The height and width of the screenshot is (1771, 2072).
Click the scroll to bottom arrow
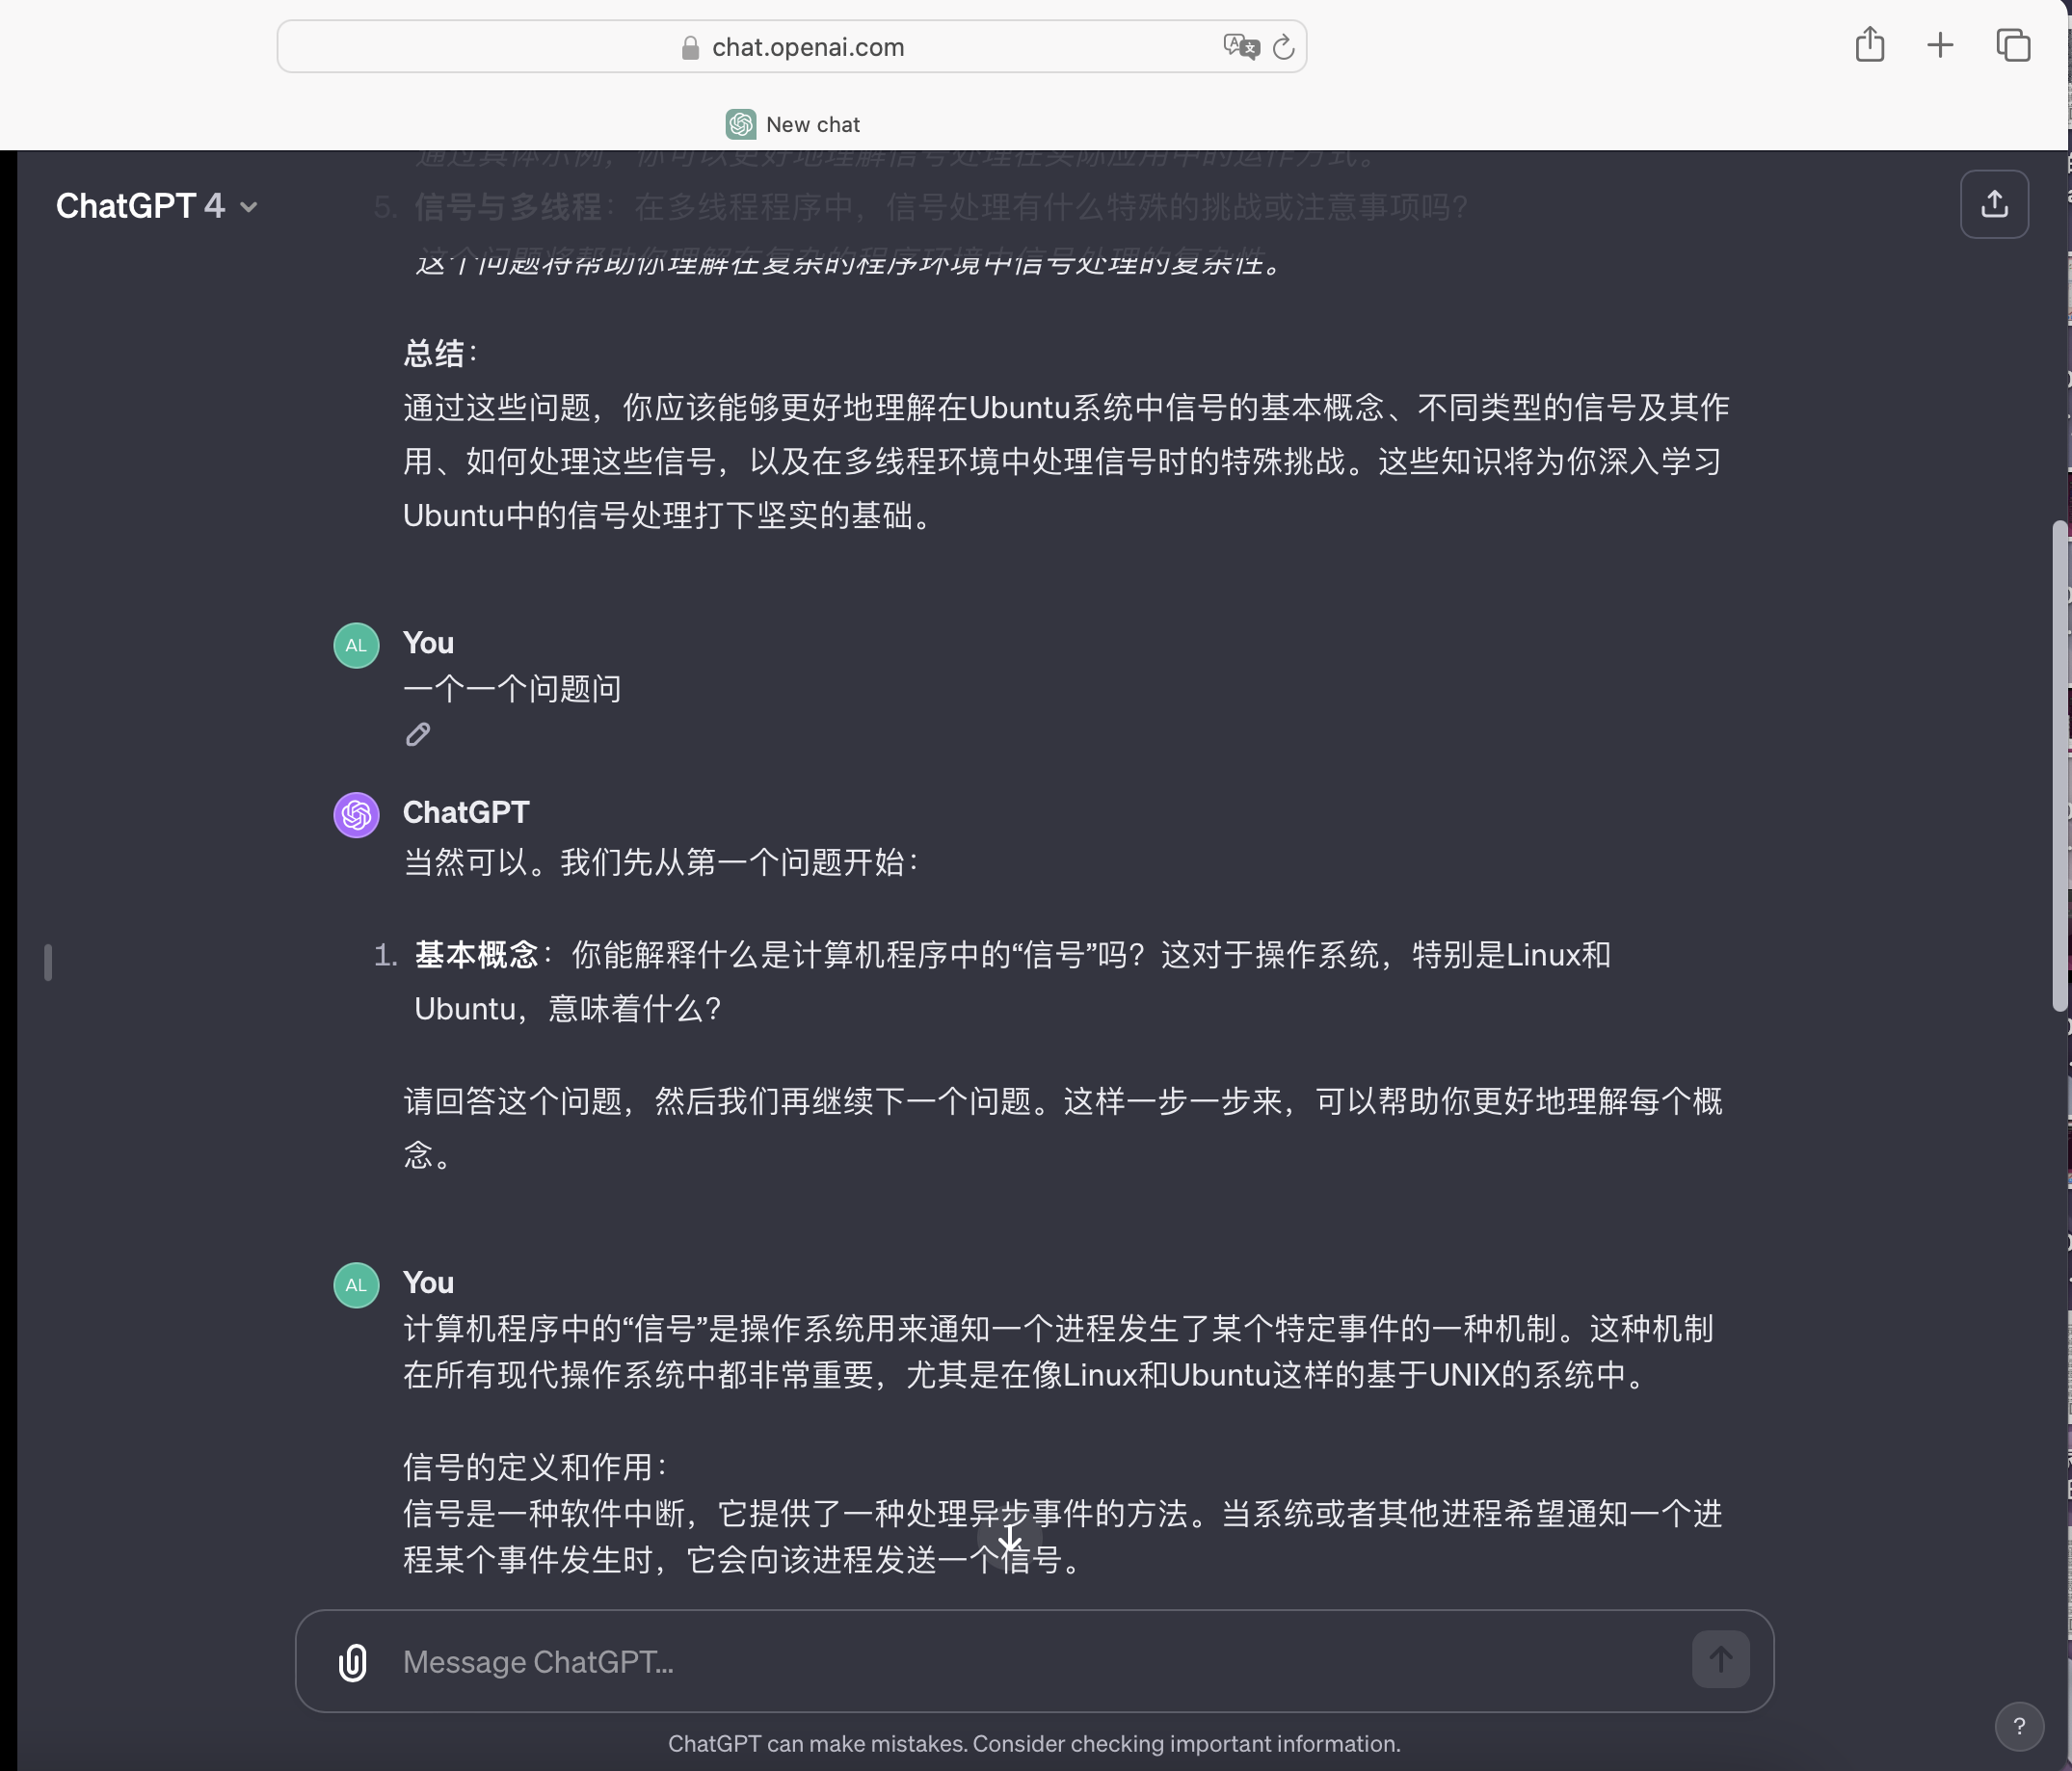1009,1540
